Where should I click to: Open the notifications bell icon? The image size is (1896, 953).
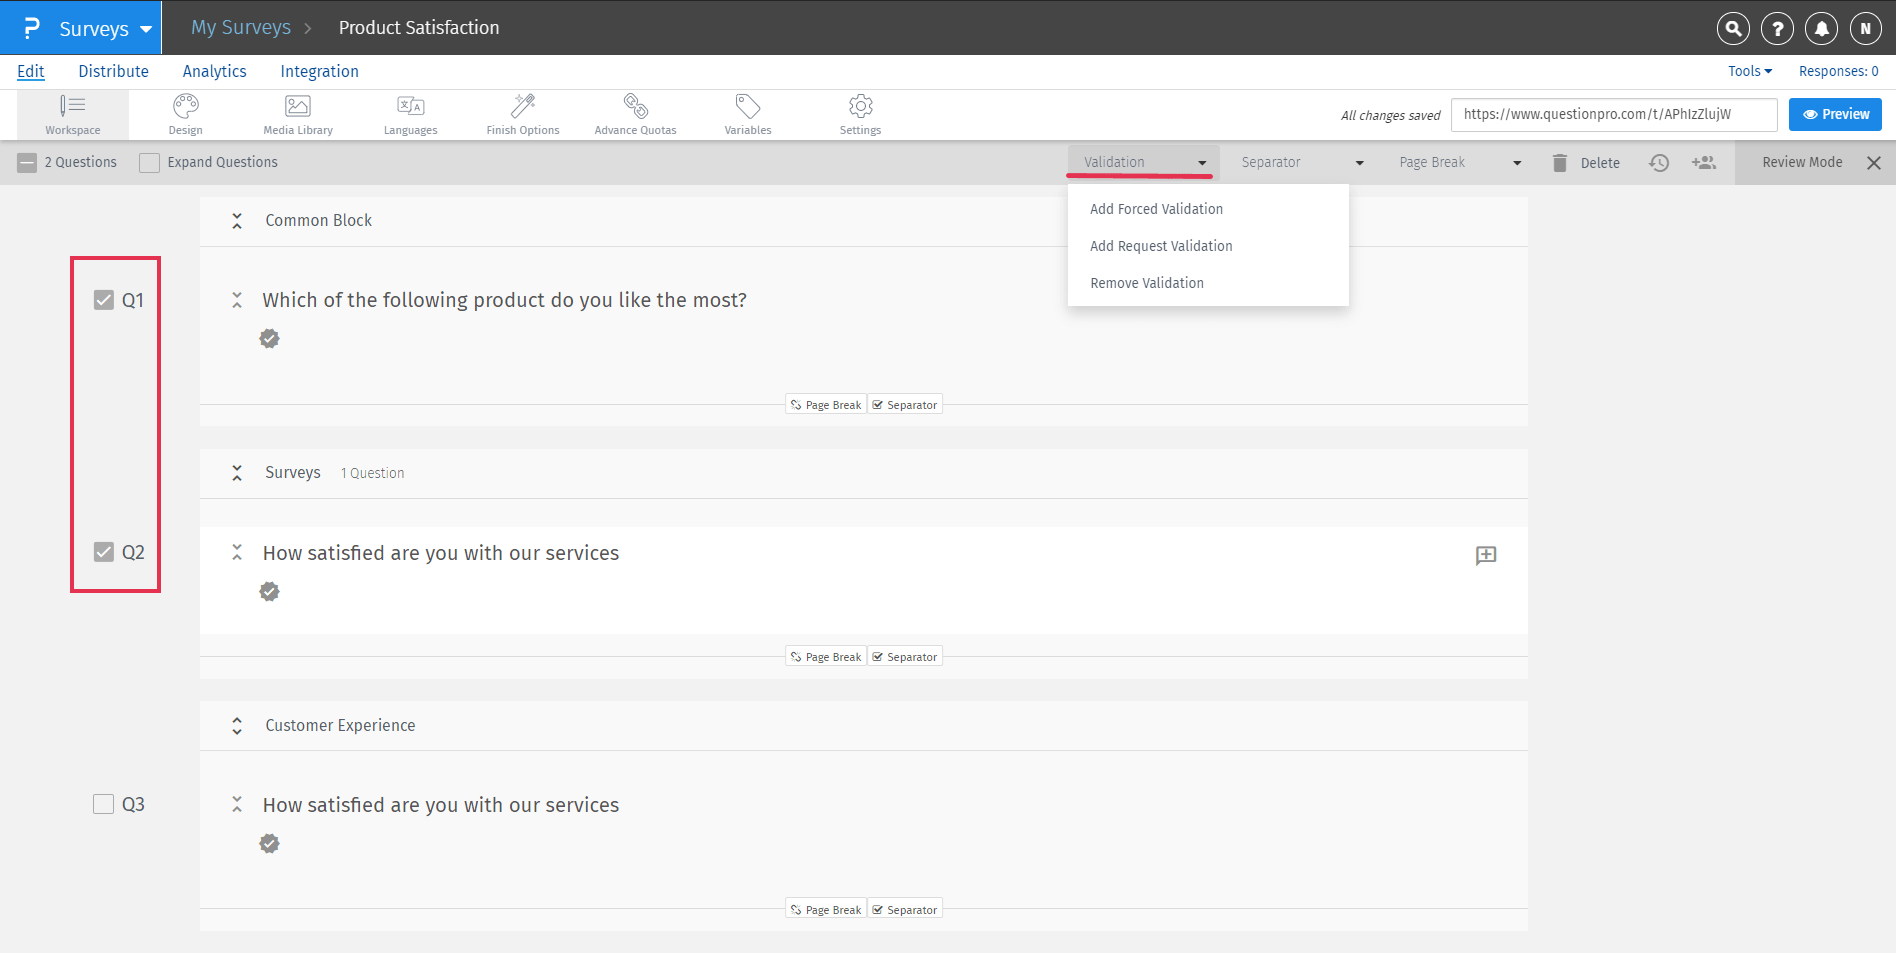(x=1821, y=29)
